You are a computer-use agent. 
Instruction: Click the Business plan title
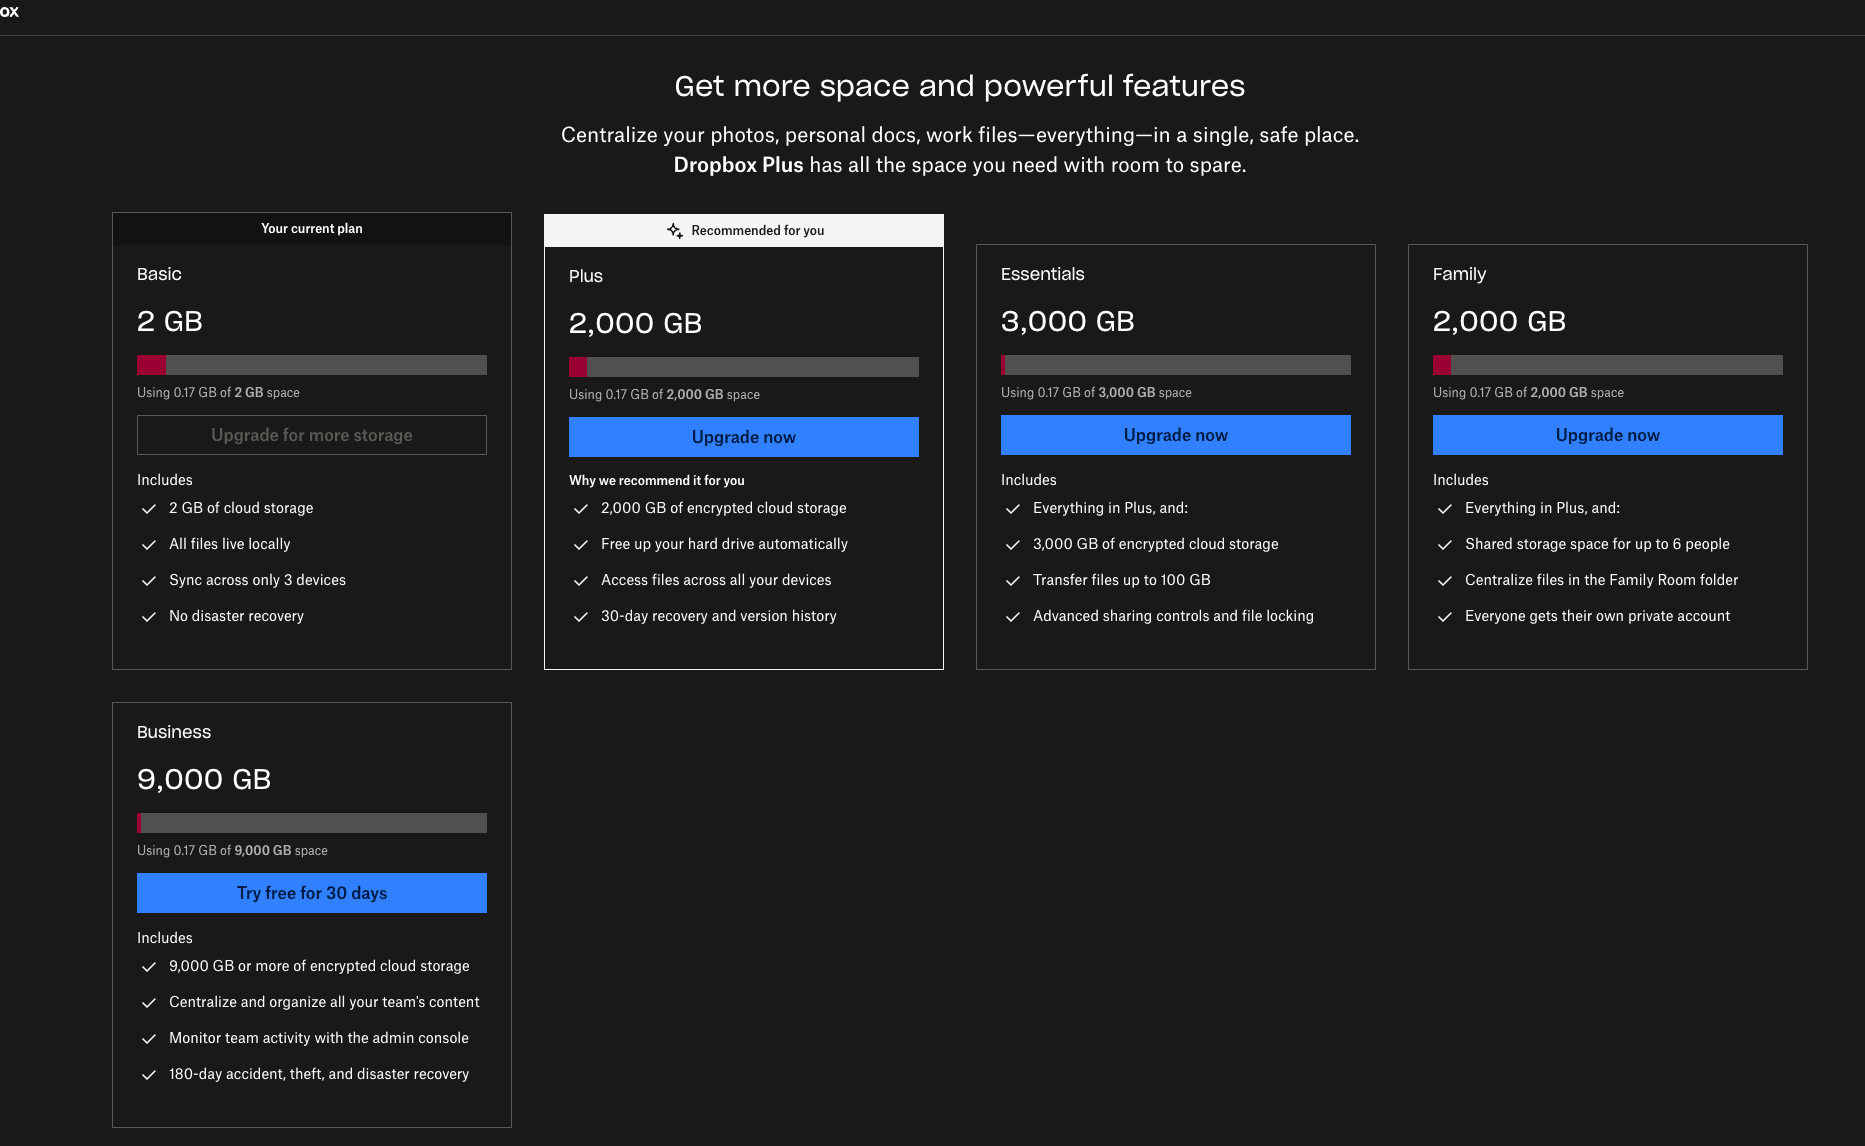pyautogui.click(x=174, y=732)
